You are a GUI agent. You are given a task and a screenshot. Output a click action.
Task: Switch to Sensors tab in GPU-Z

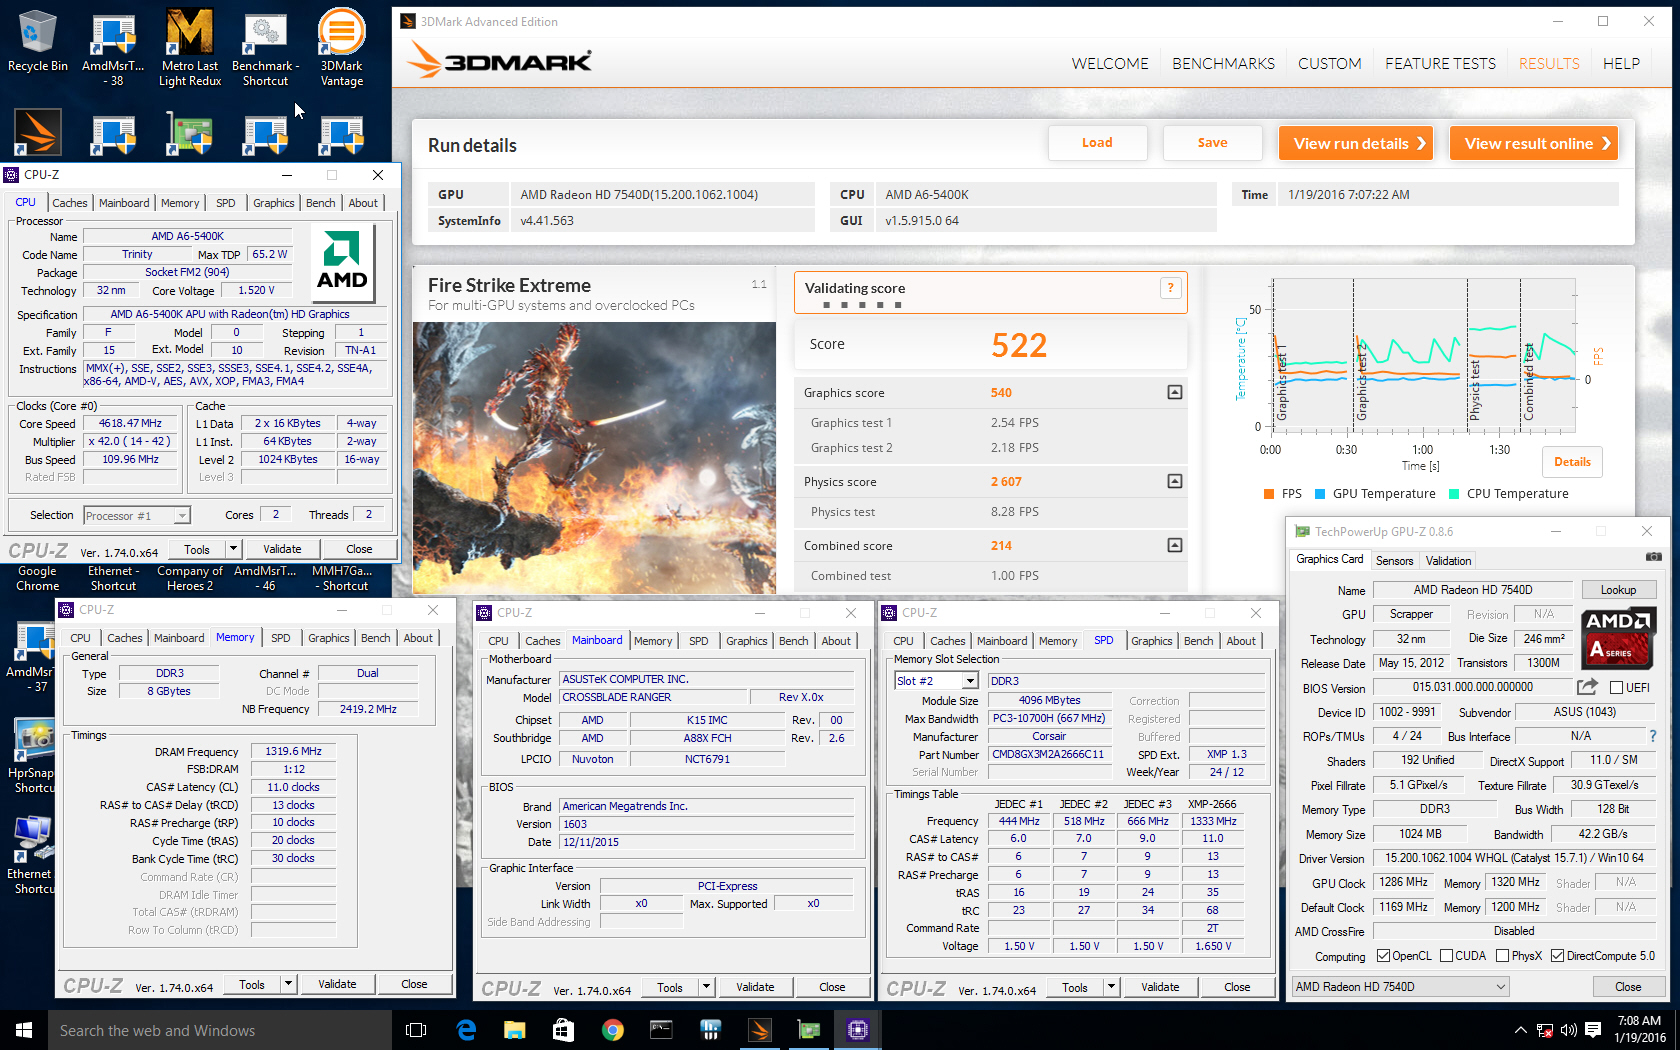[x=1394, y=561]
